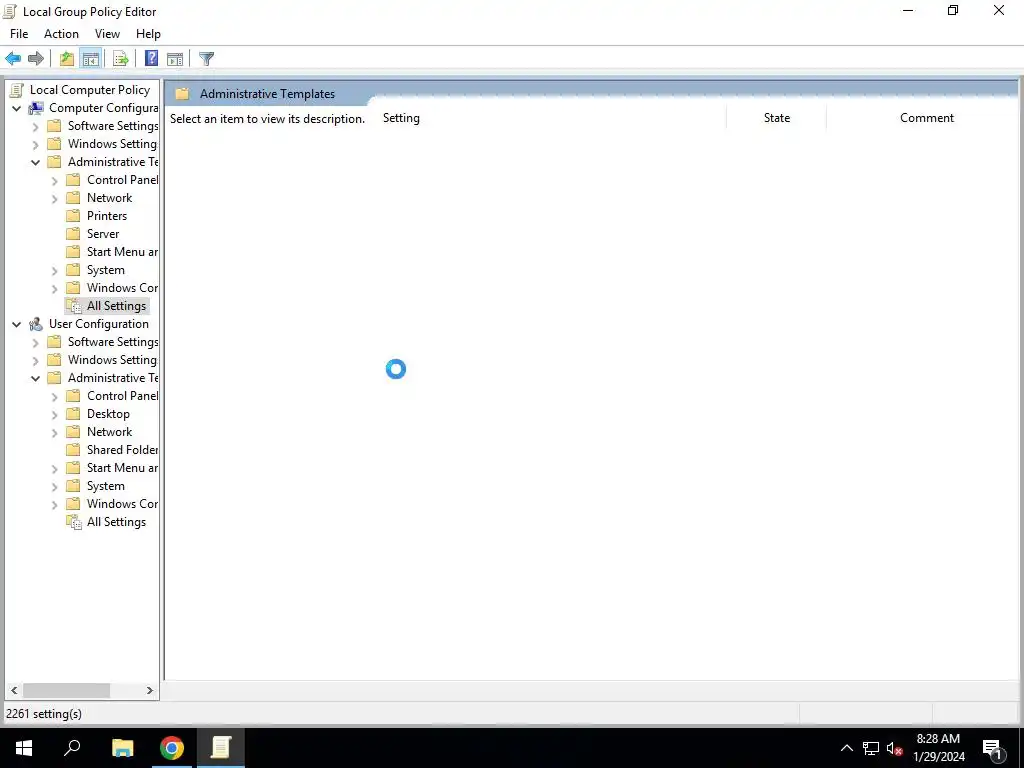Expand Windows Settings under User Configuration
Image resolution: width=1024 pixels, height=768 pixels.
coord(36,360)
